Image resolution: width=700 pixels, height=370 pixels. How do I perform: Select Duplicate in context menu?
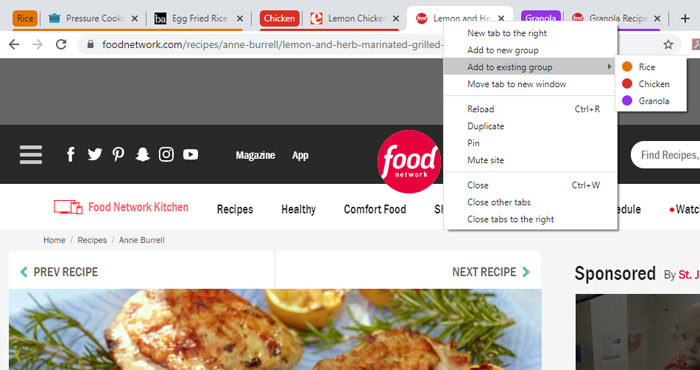click(530, 126)
